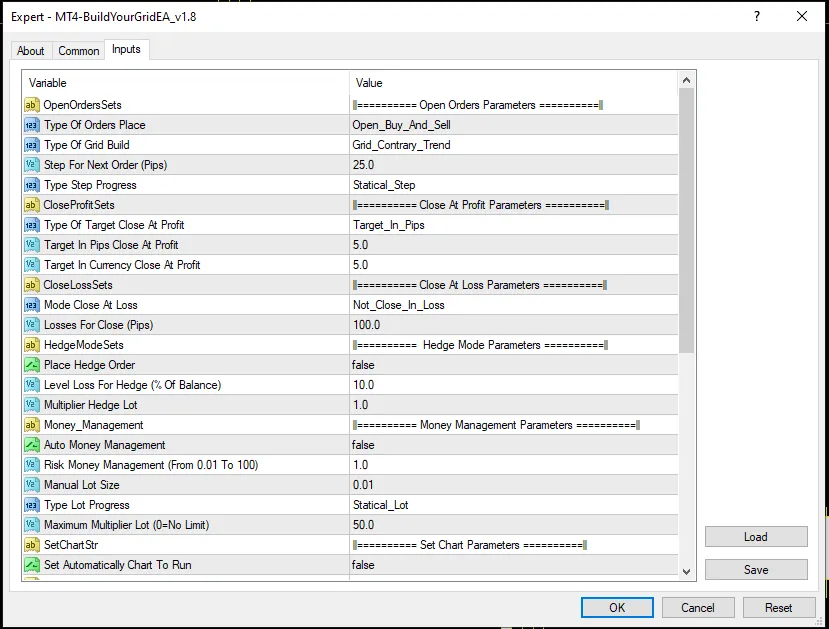Viewport: 829px width, 629px height.
Task: Toggle Set Automatically Chart To Run value
Action: pyautogui.click(x=363, y=565)
